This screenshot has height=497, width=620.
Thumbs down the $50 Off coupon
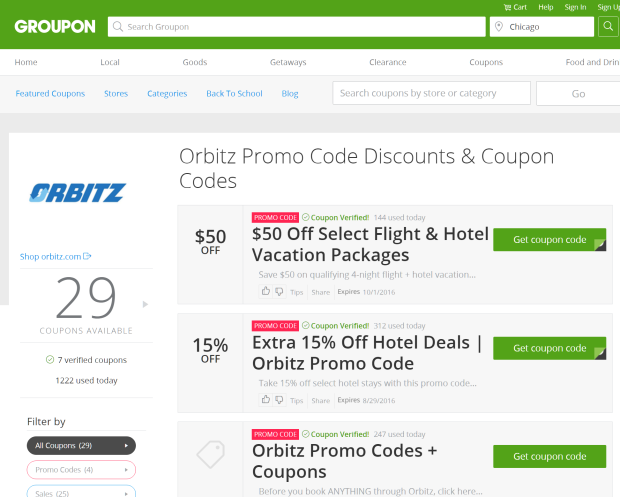click(279, 292)
